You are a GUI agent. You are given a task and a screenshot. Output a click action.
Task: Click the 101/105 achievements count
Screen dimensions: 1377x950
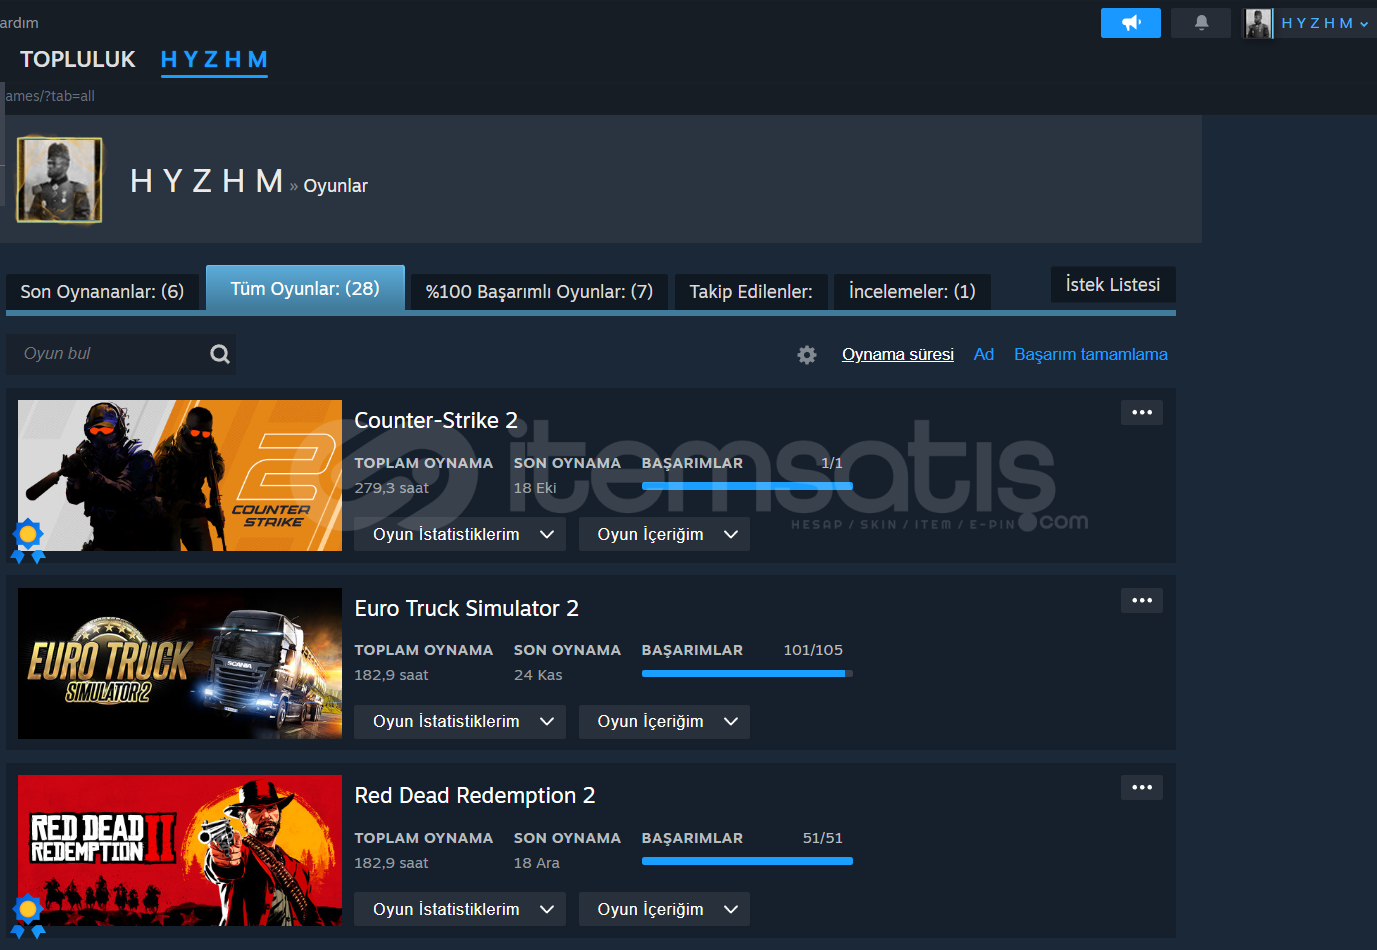(813, 650)
